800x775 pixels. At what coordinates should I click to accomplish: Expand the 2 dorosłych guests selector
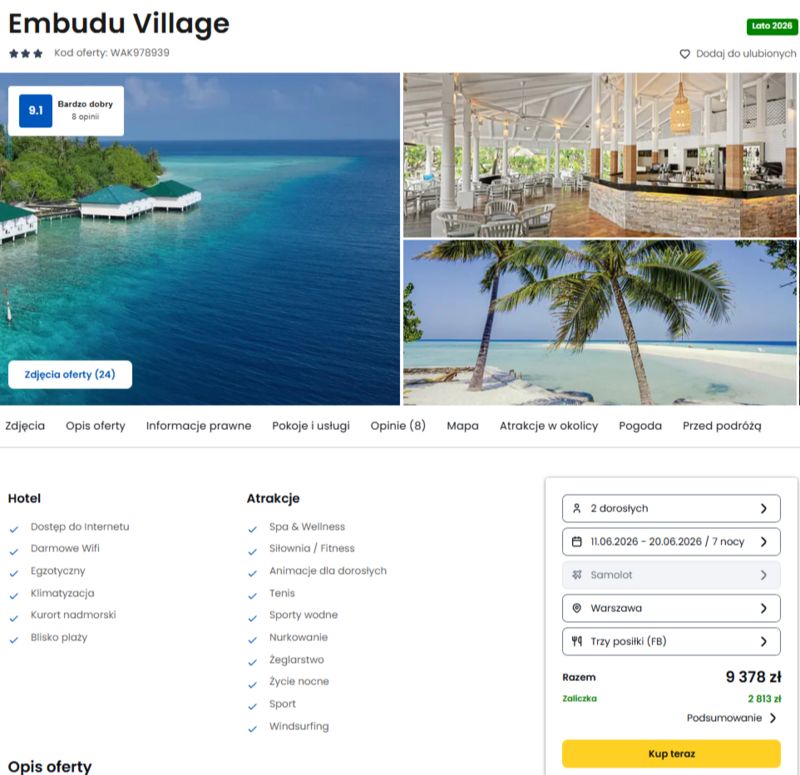click(671, 509)
